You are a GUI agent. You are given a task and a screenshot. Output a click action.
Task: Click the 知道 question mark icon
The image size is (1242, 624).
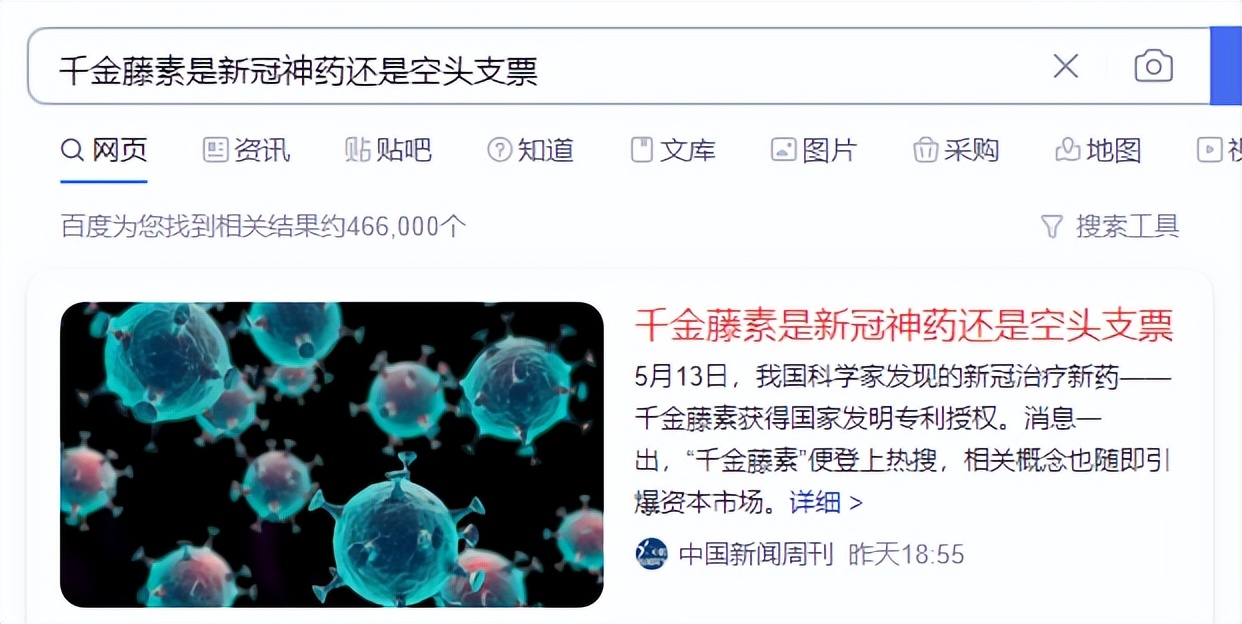499,150
